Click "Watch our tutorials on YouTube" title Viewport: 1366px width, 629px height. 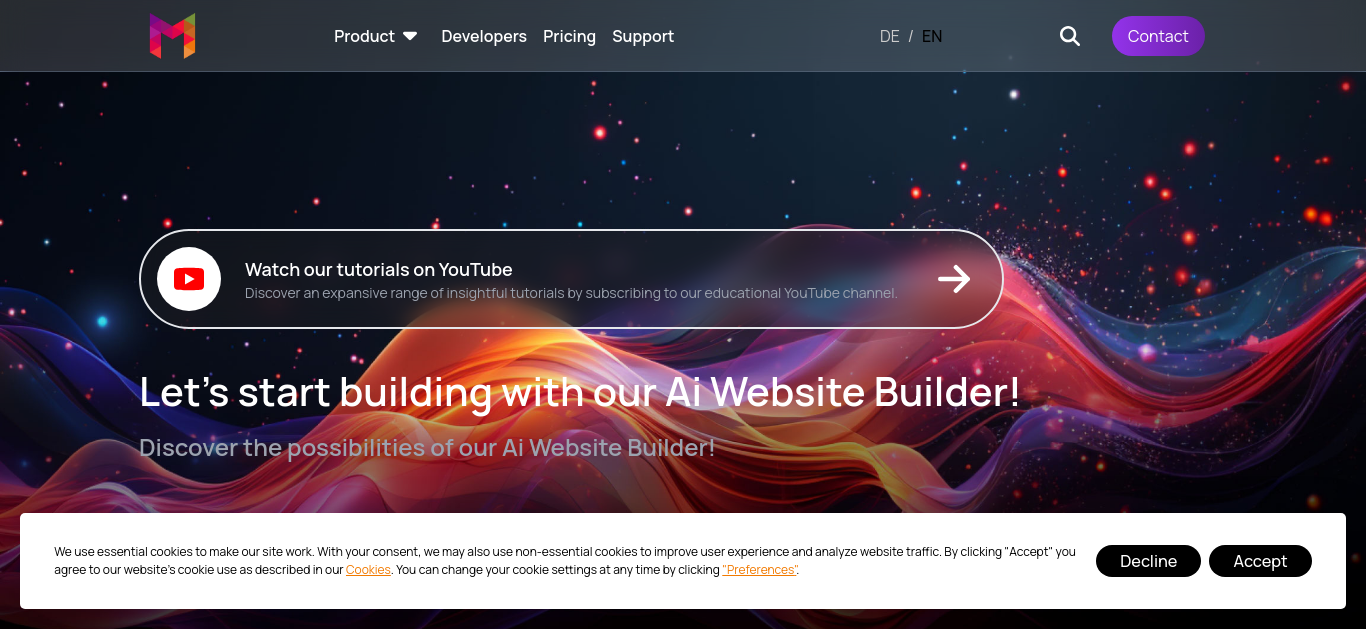[x=379, y=269]
